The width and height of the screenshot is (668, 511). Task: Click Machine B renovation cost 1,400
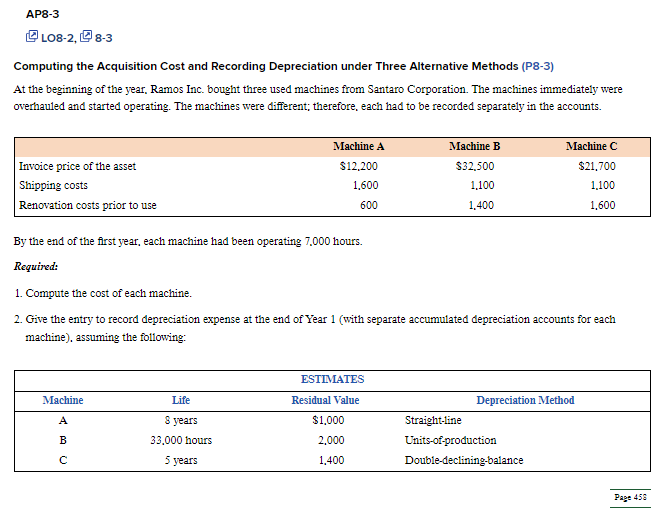[x=481, y=205]
